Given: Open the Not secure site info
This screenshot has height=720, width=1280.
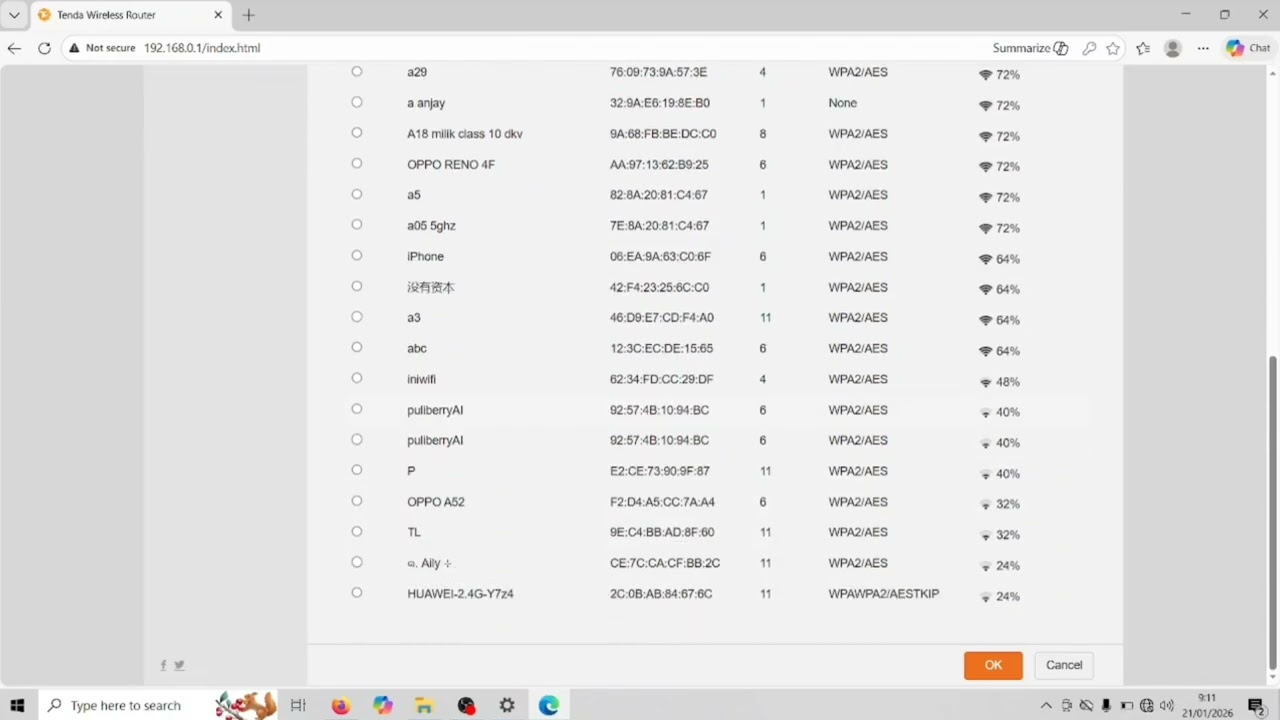Looking at the screenshot, I should pyautogui.click(x=103, y=48).
